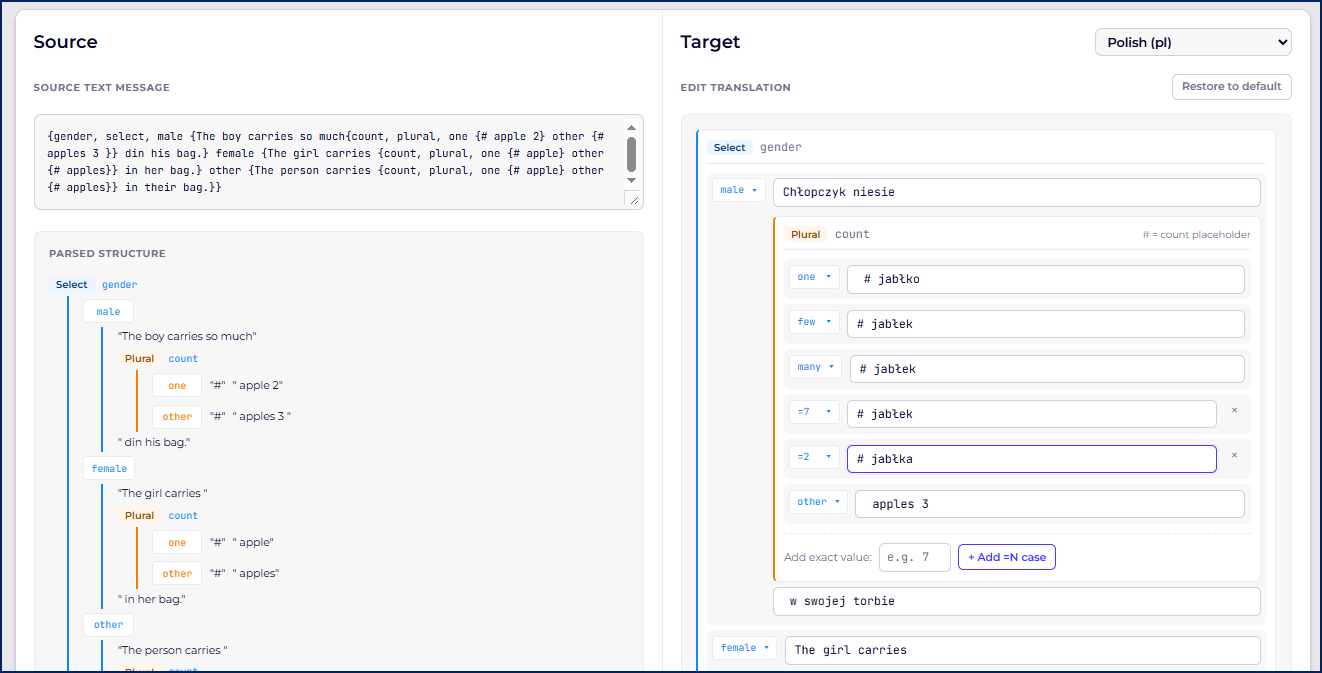Open the Polish (pl) target language dropdown
Viewport: 1322px width, 673px height.
pos(1193,42)
